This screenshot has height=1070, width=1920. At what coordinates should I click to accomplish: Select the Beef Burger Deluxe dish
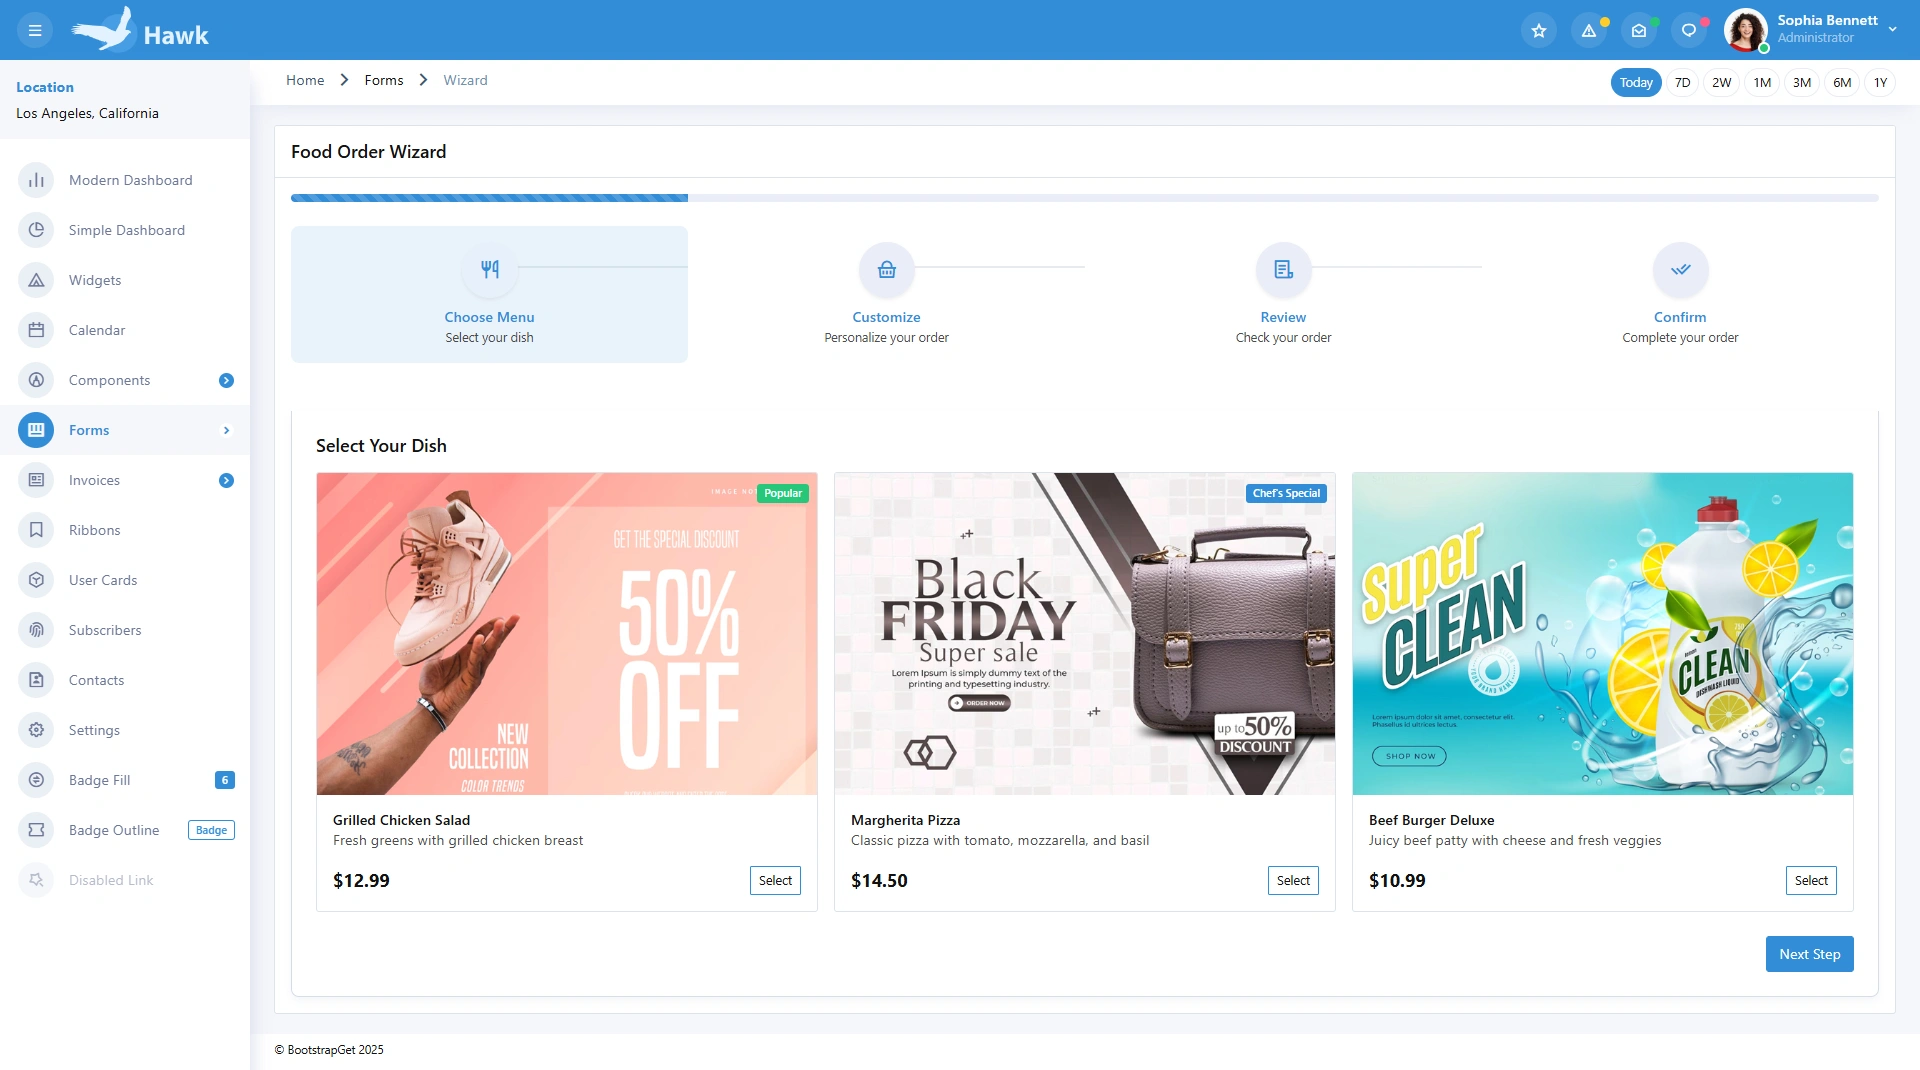pyautogui.click(x=1811, y=881)
